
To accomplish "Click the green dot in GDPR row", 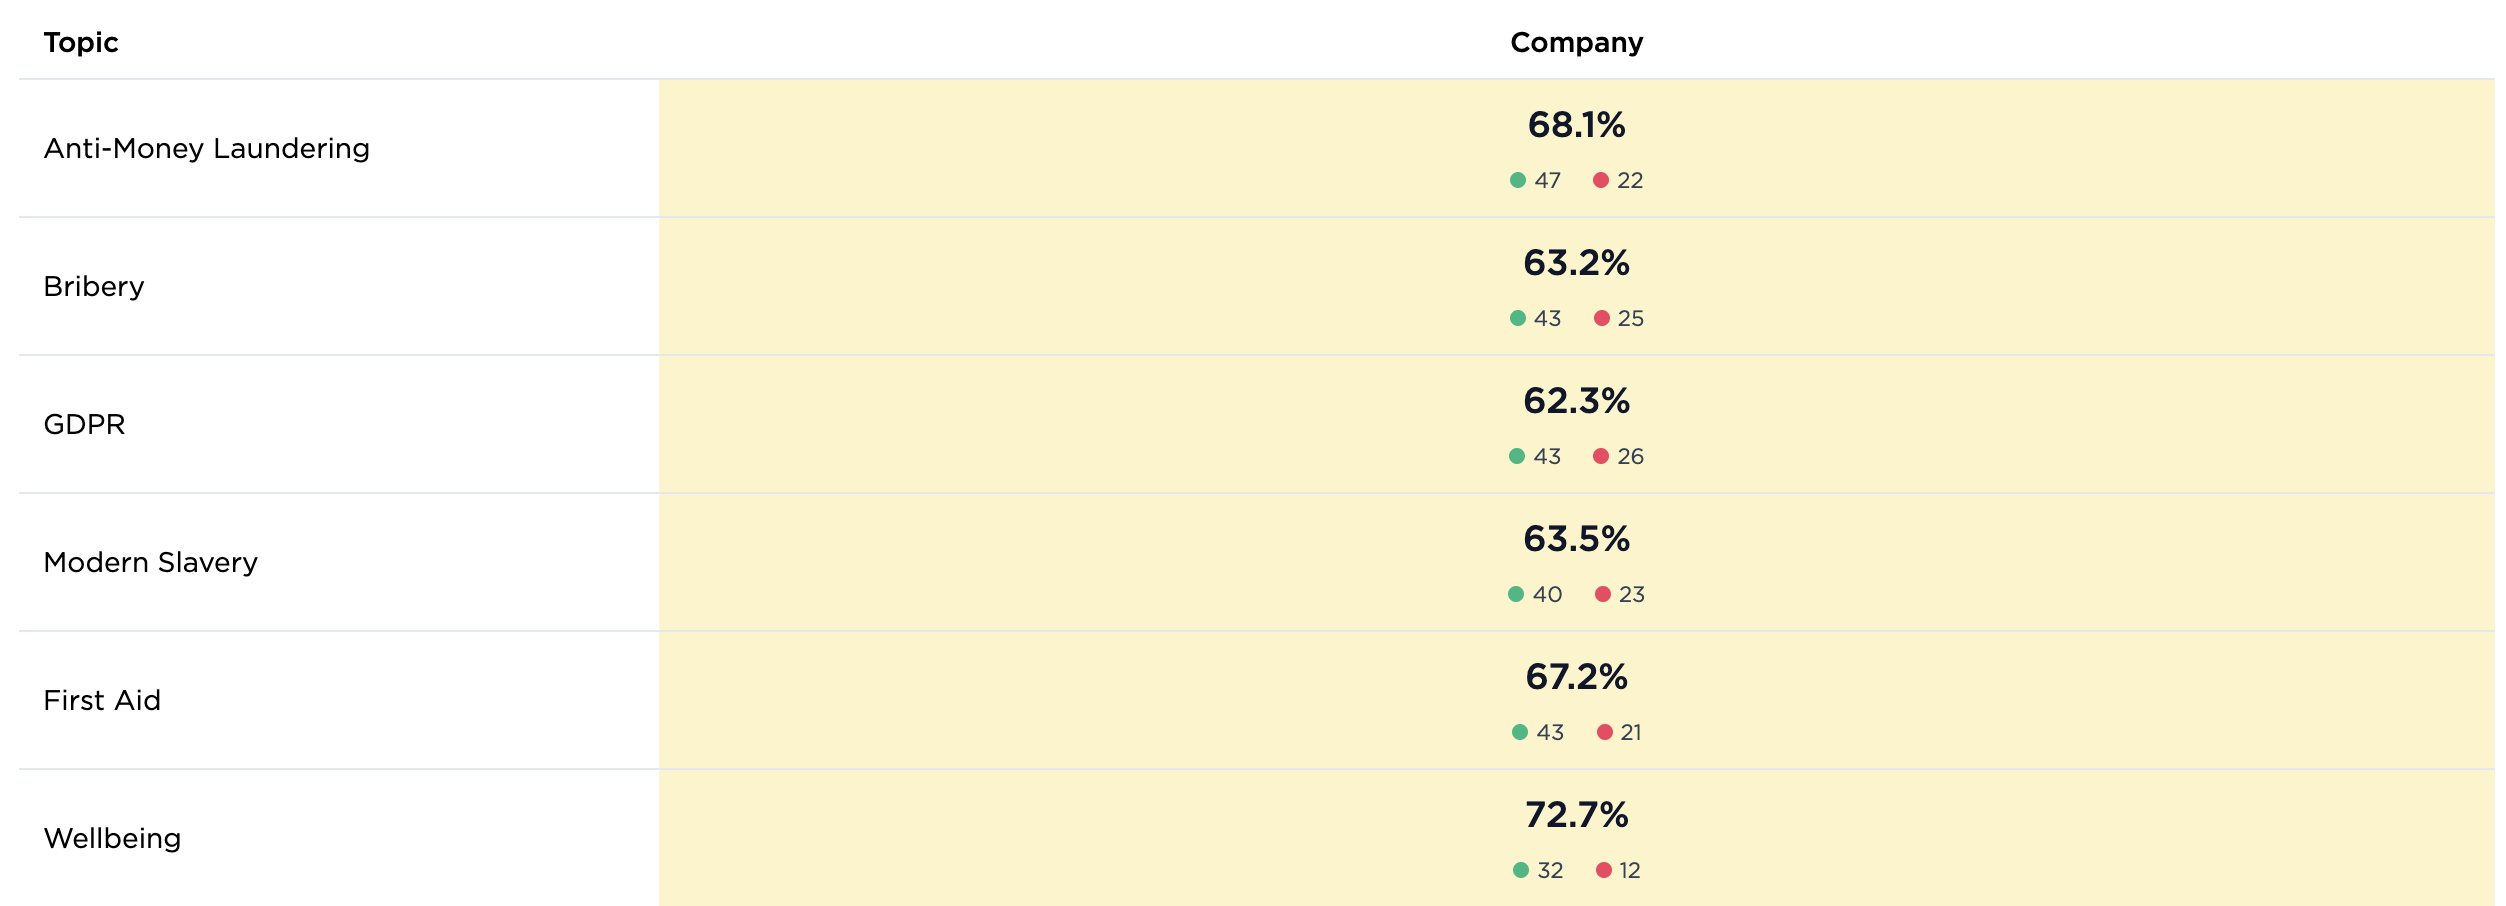I will coord(1516,456).
